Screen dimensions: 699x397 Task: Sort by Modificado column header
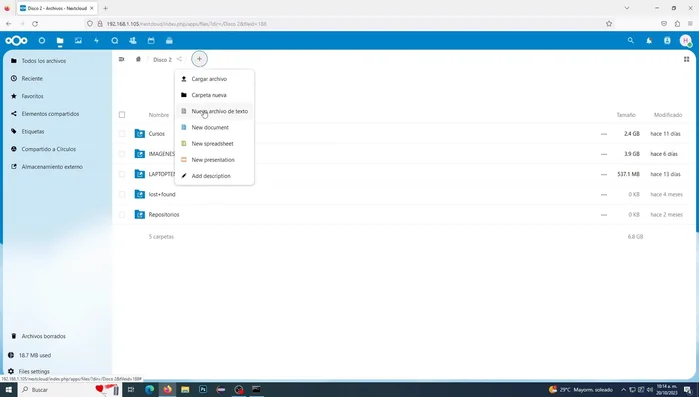point(668,115)
